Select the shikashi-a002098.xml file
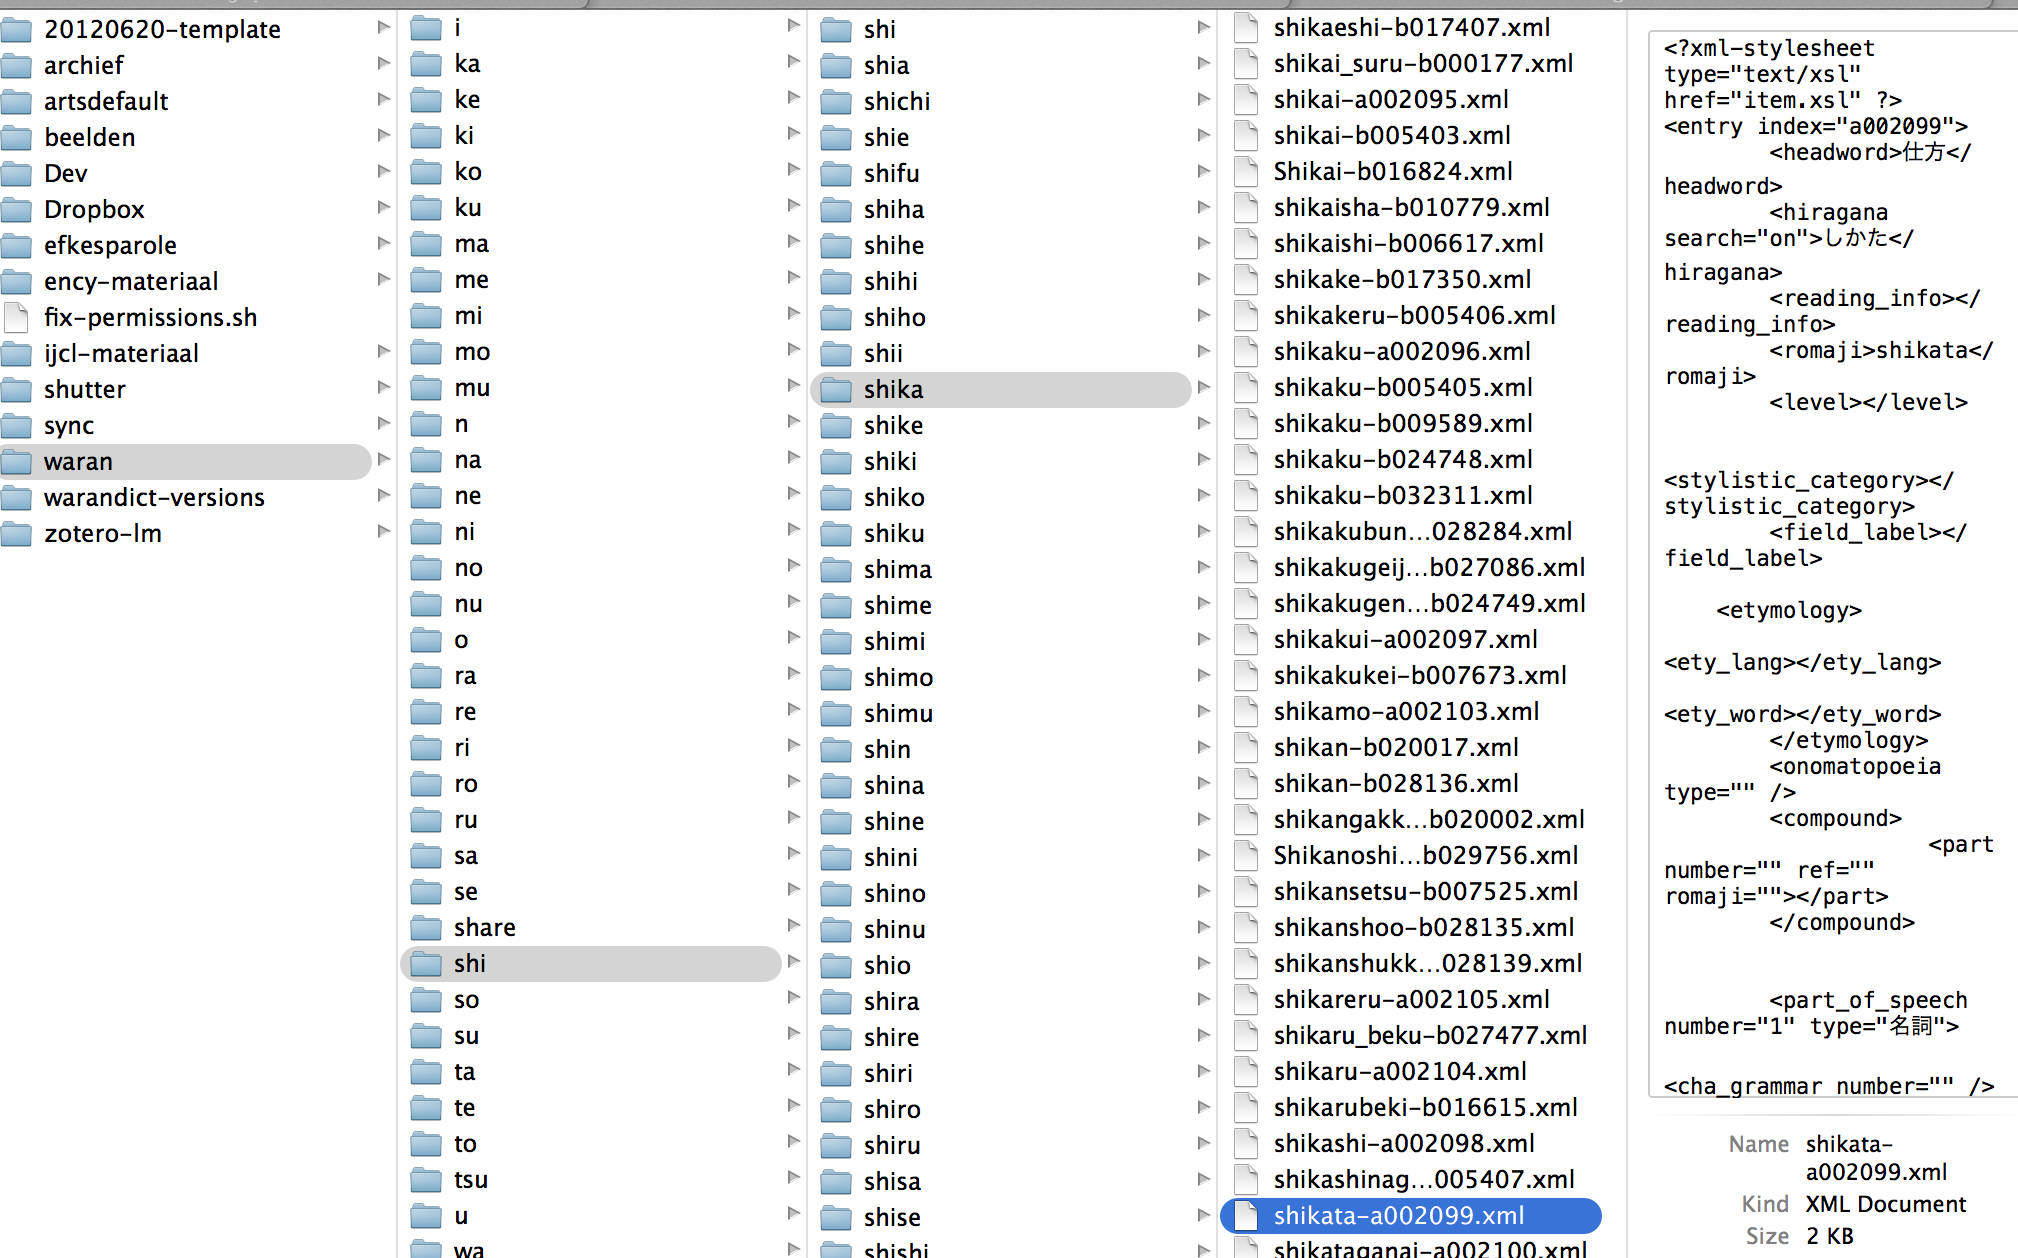 click(1403, 1143)
